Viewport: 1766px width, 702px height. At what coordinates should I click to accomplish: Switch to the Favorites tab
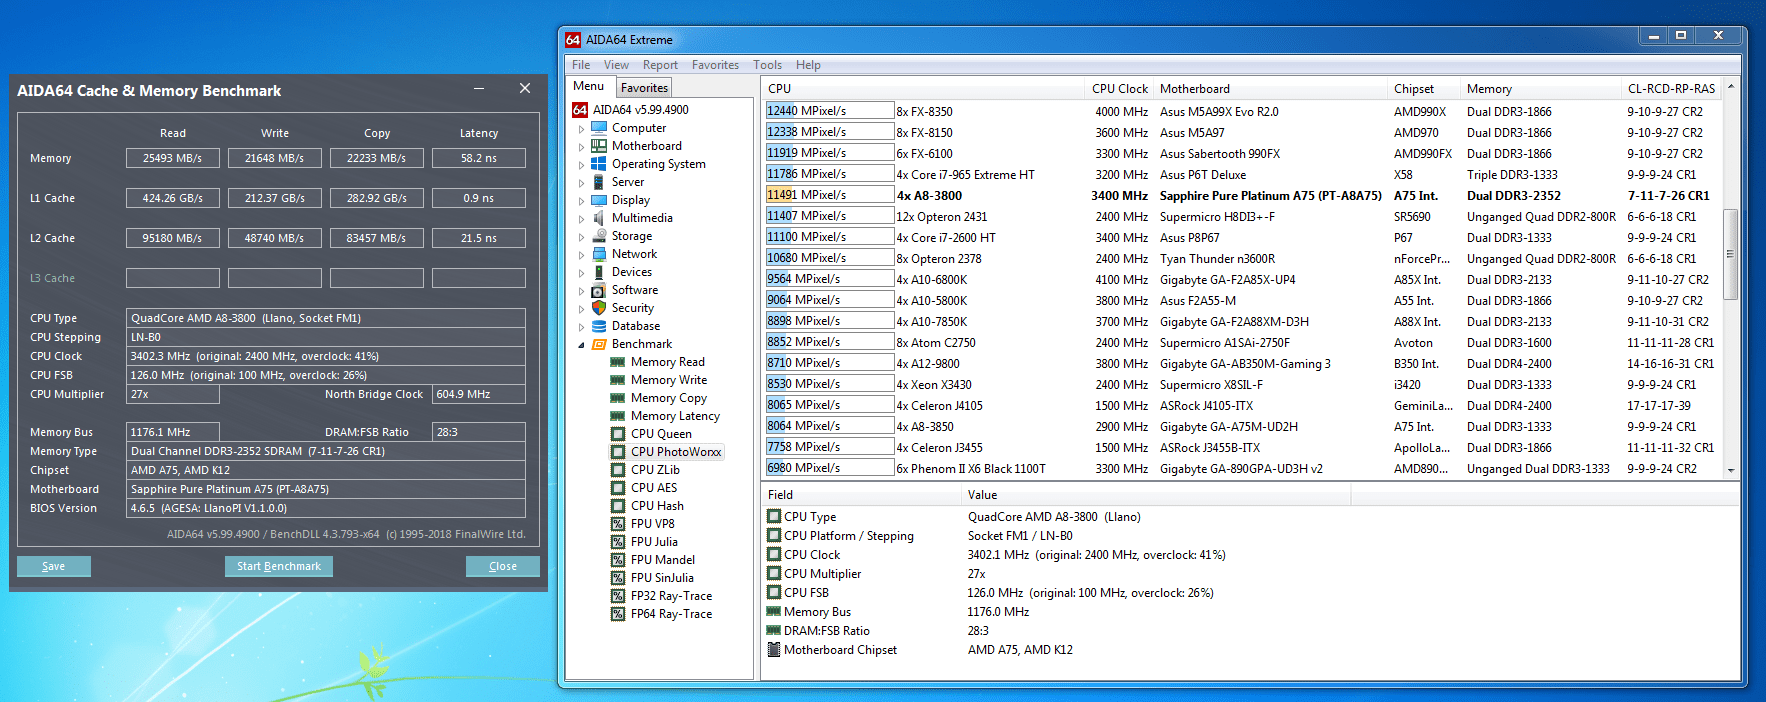point(644,88)
